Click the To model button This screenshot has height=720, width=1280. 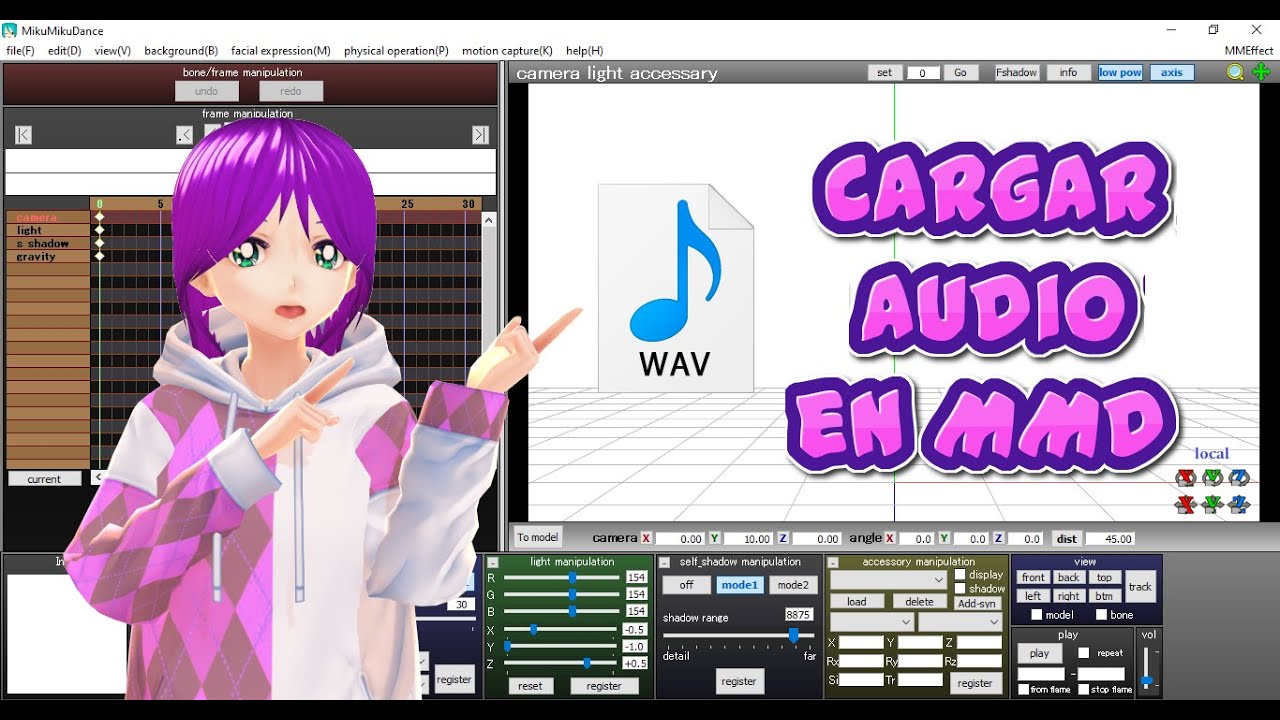tap(537, 537)
